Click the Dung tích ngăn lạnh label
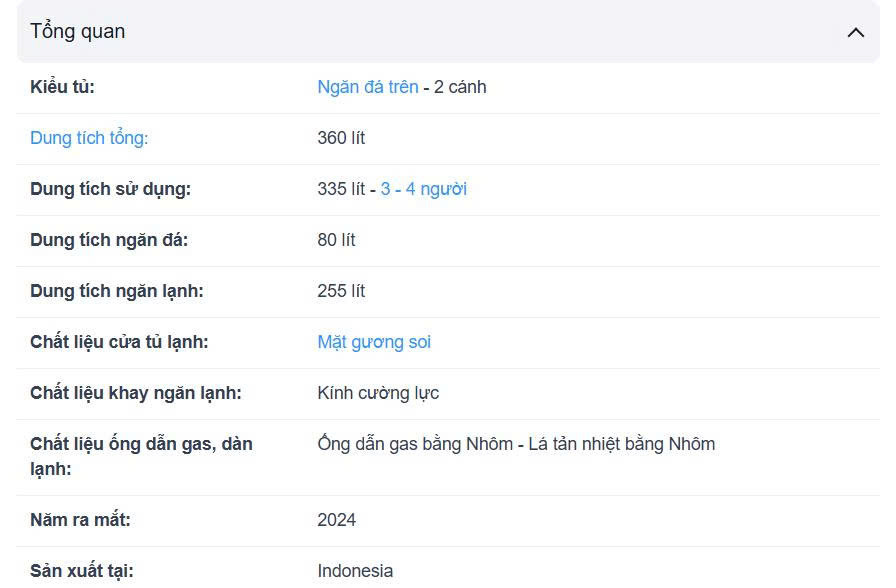Screen dimensions: 896x588 [x=116, y=291]
